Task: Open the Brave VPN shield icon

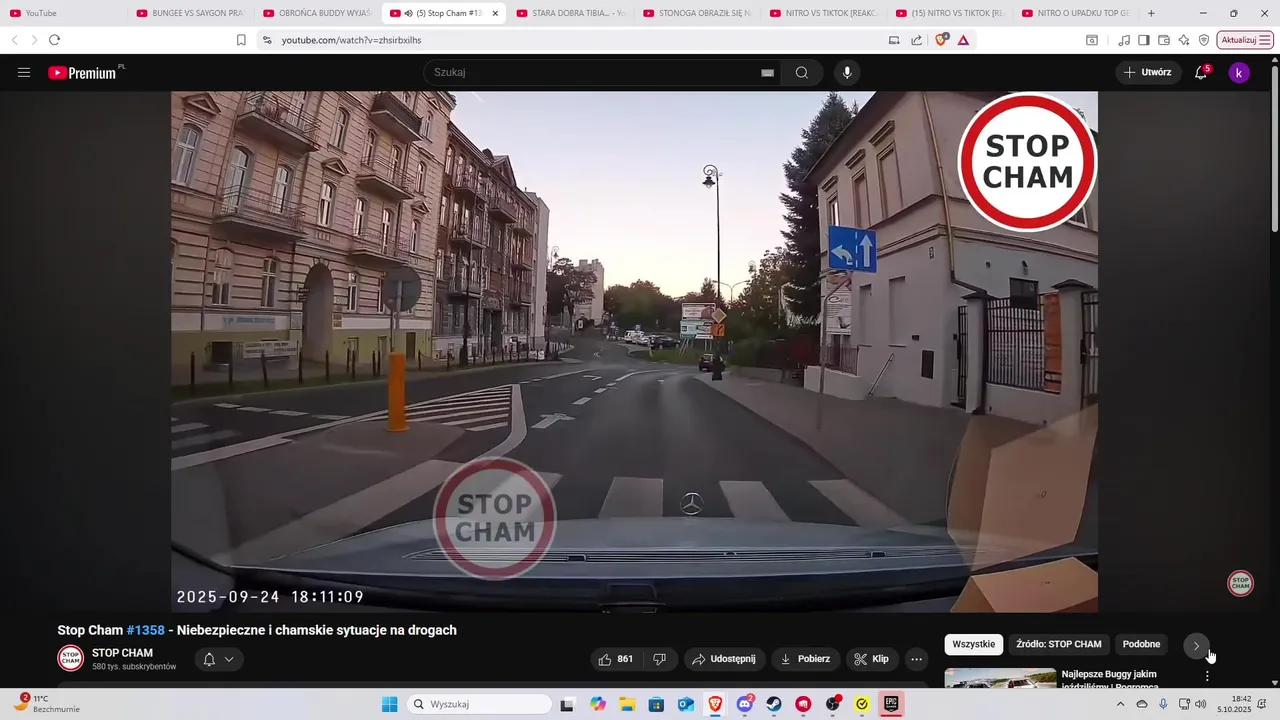Action: (1204, 40)
